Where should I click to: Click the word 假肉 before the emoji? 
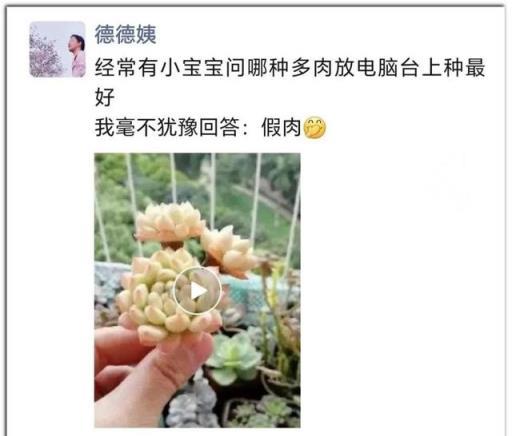tap(281, 127)
